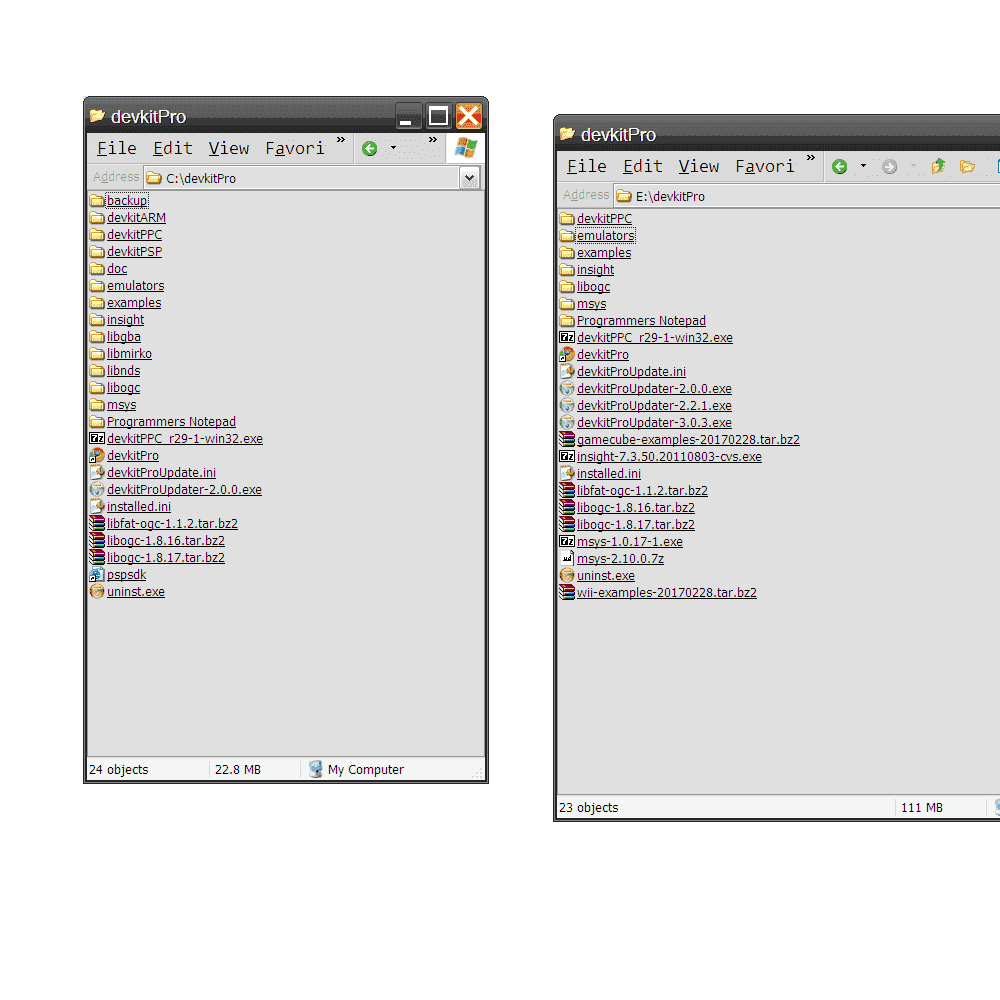
Task: Click Folders icon in E:\devkitPro toolbar
Action: [x=967, y=166]
